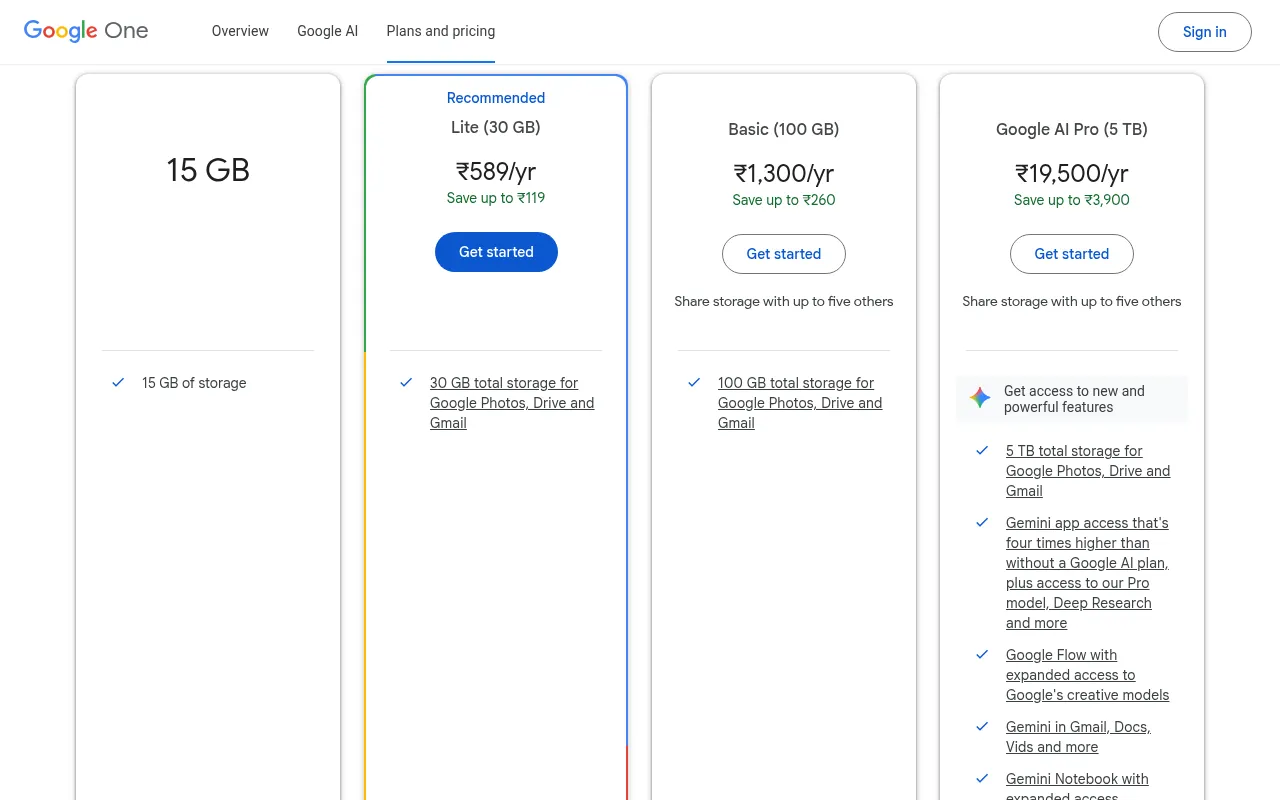Open 100 GB total storage link
This screenshot has height=800, width=1280.
coord(800,403)
